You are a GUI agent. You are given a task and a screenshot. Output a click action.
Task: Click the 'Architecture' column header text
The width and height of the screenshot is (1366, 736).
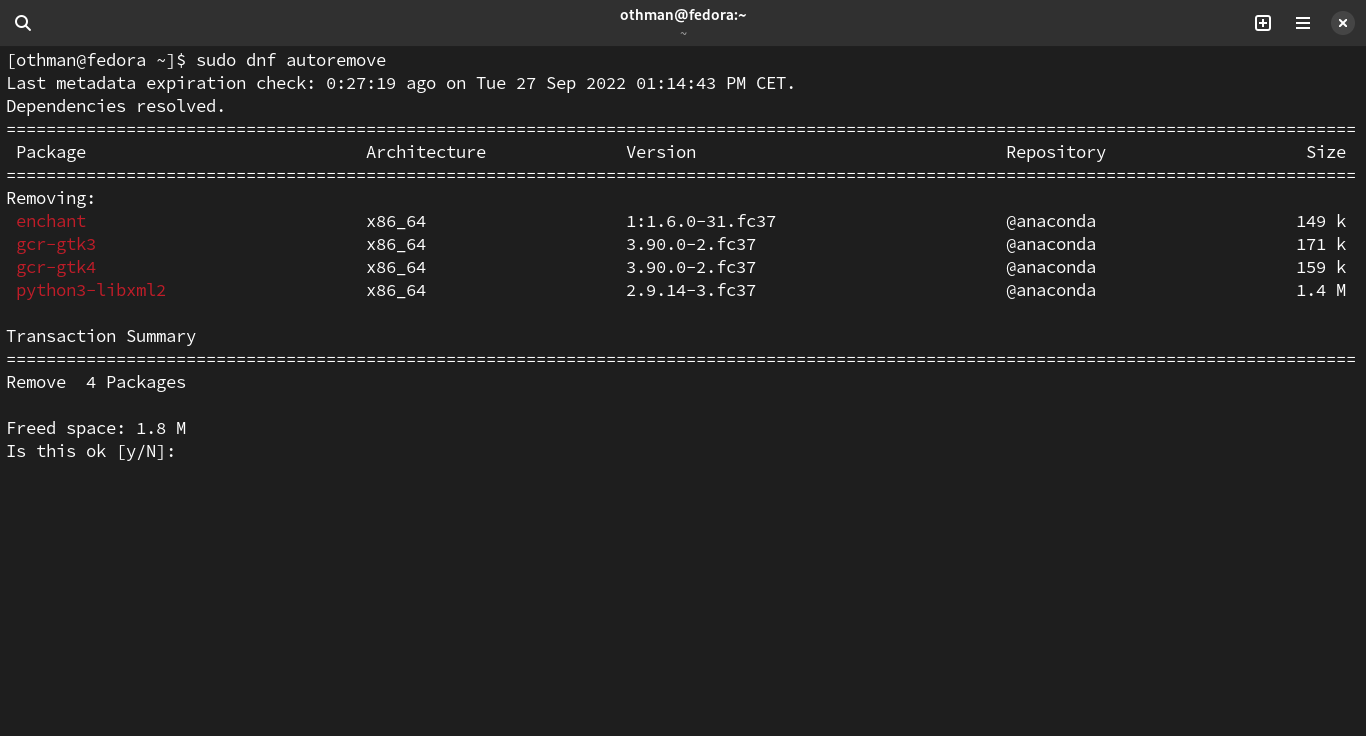coord(426,152)
